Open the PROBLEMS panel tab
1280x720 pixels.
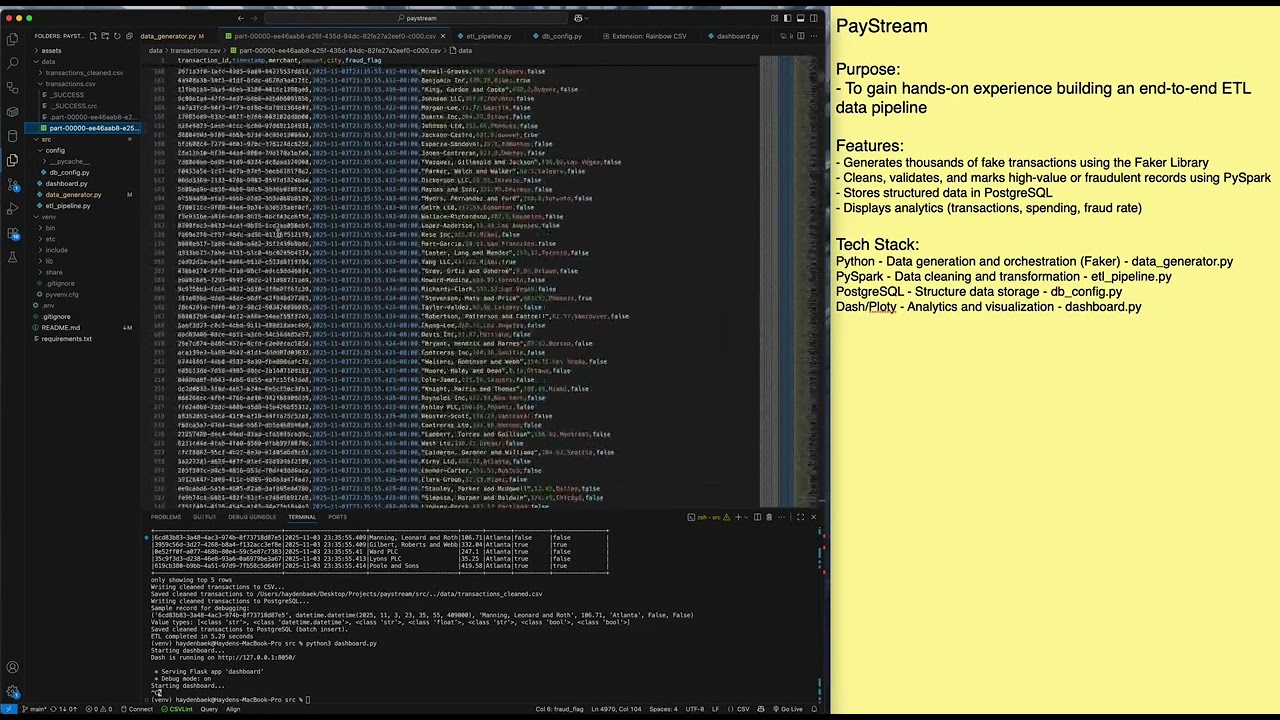coord(166,517)
